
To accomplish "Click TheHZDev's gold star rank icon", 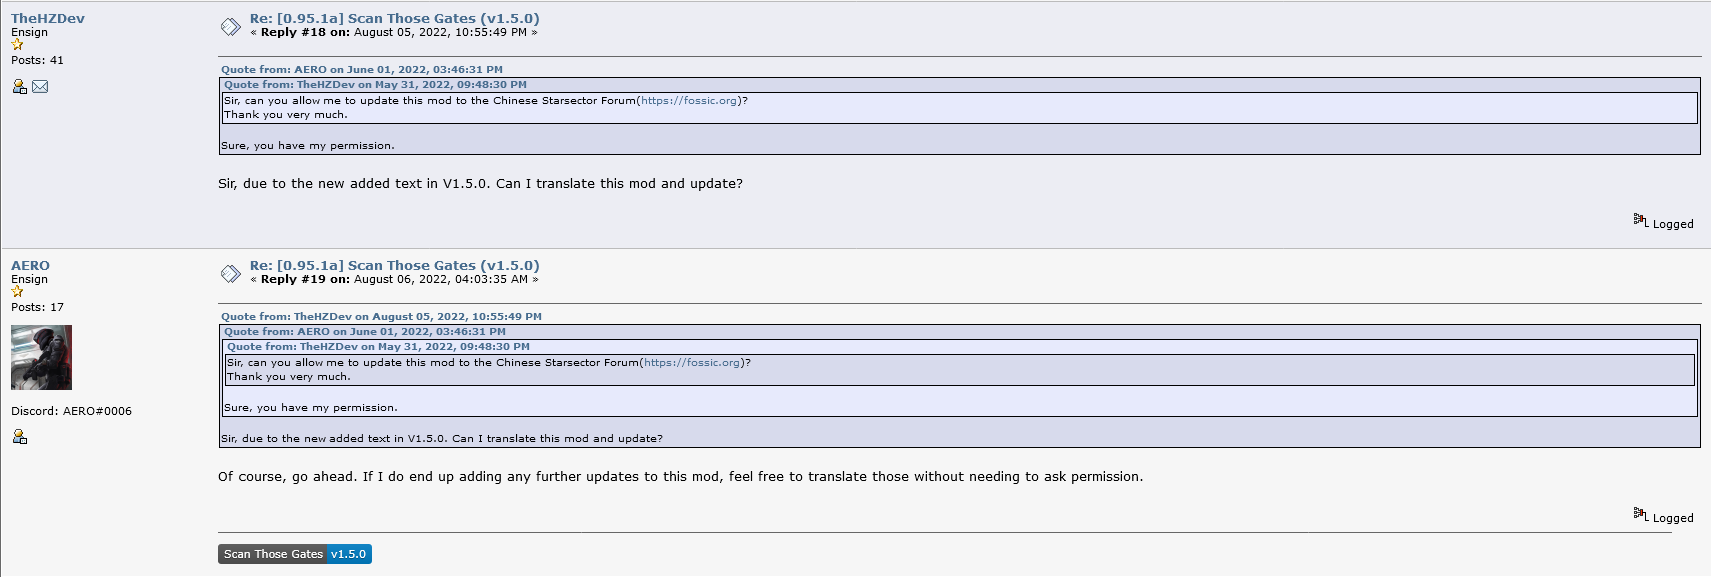I will coord(17,45).
